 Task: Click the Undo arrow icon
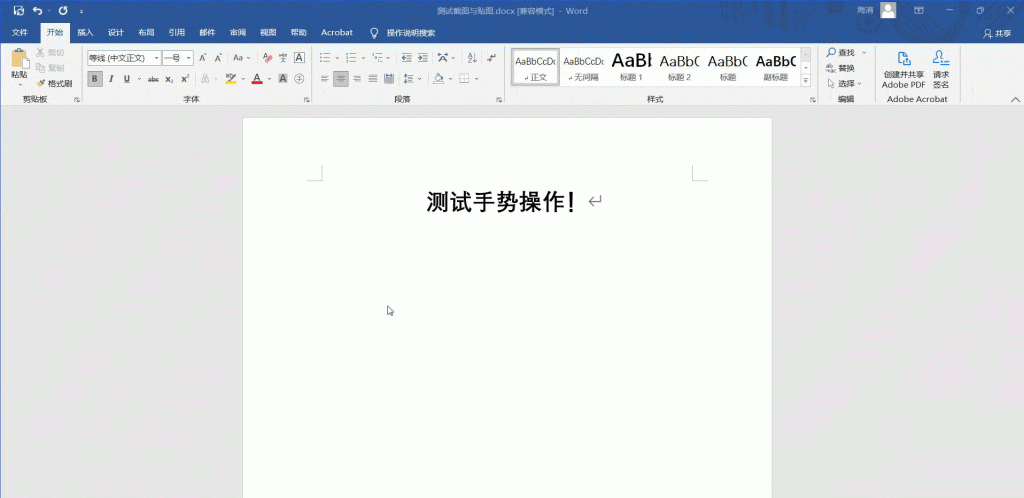click(x=37, y=10)
